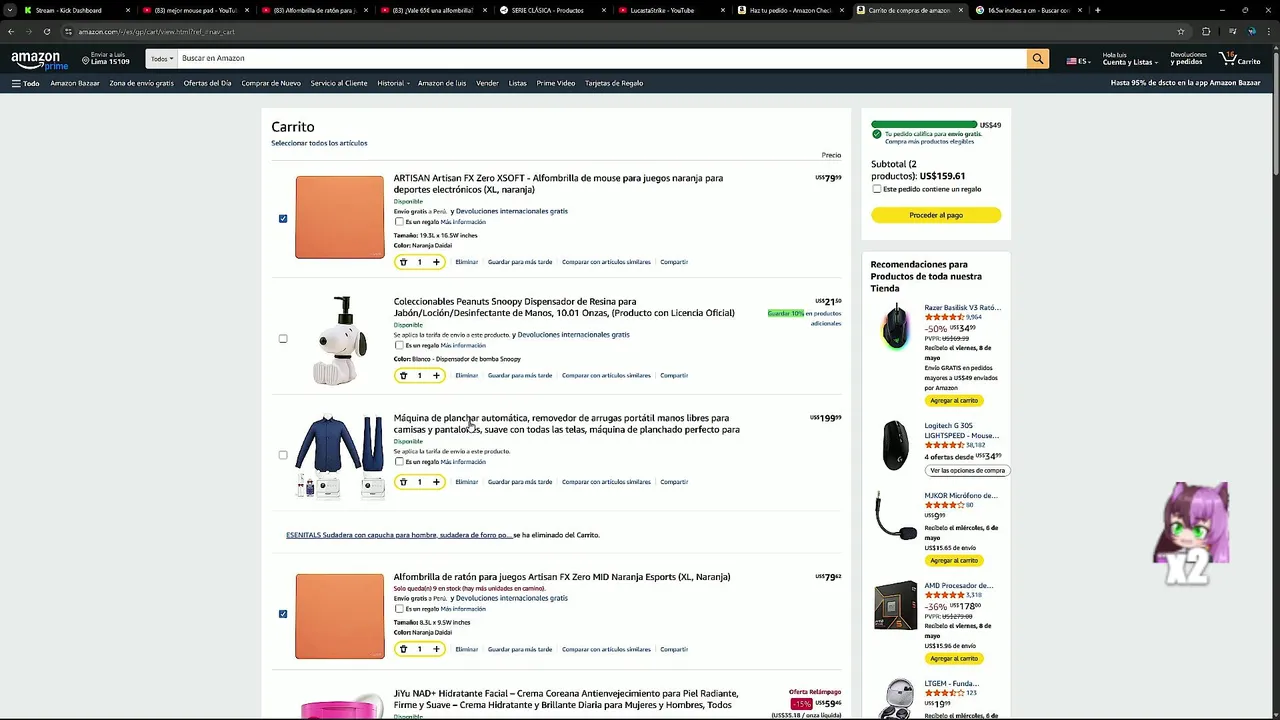
Task: Open the Razer Basilisk V3 mouse image
Action: (896, 327)
